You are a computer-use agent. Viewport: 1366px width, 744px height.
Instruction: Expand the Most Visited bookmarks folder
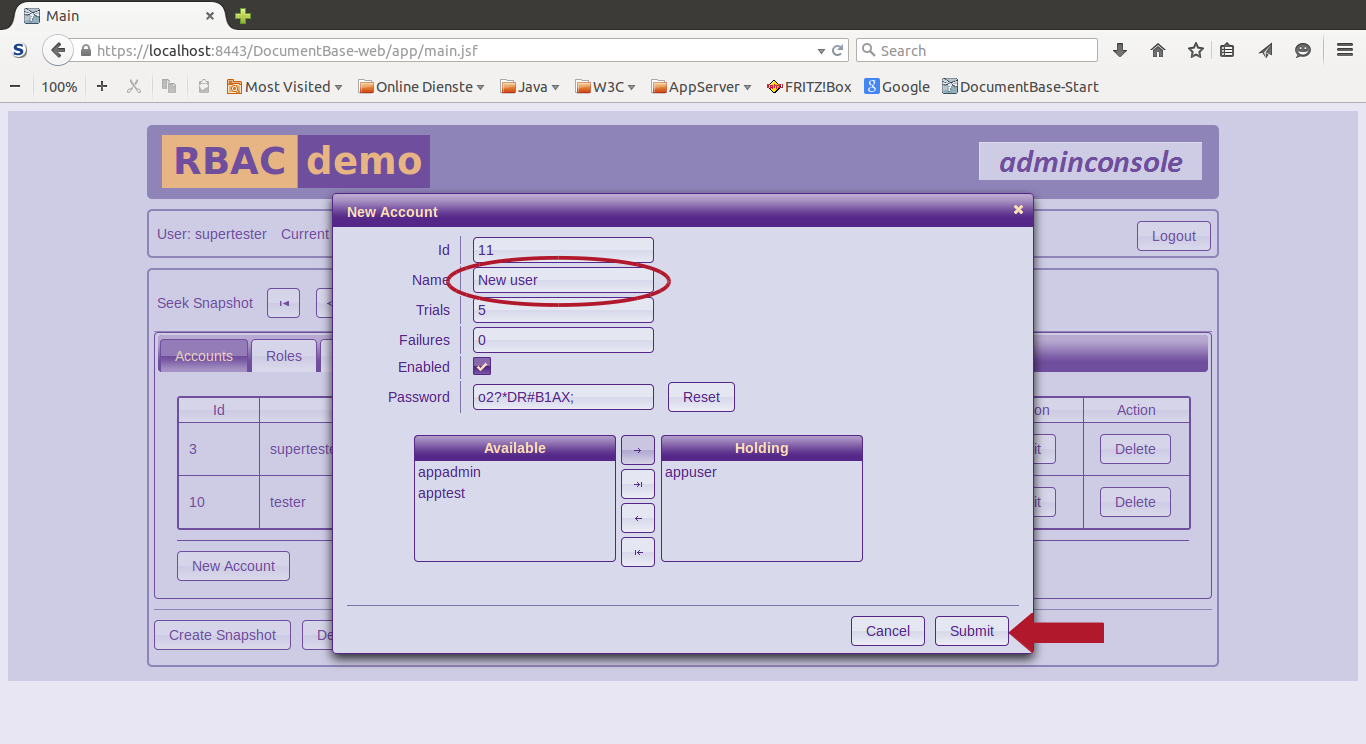coord(285,87)
